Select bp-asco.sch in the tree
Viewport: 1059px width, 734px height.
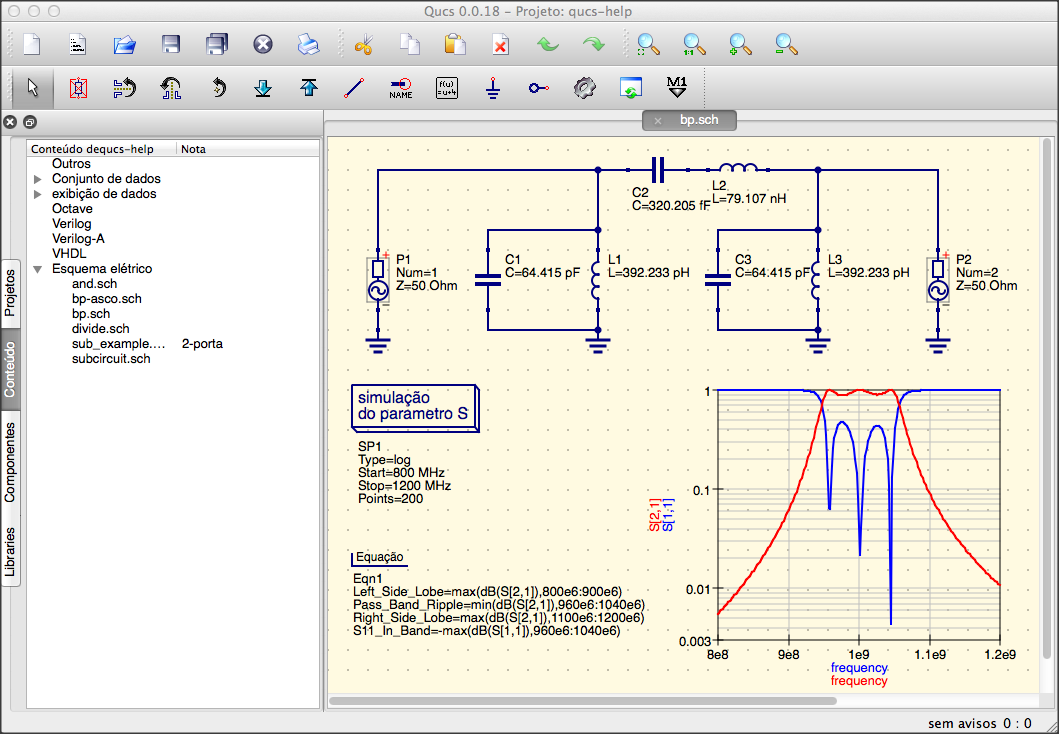point(107,298)
